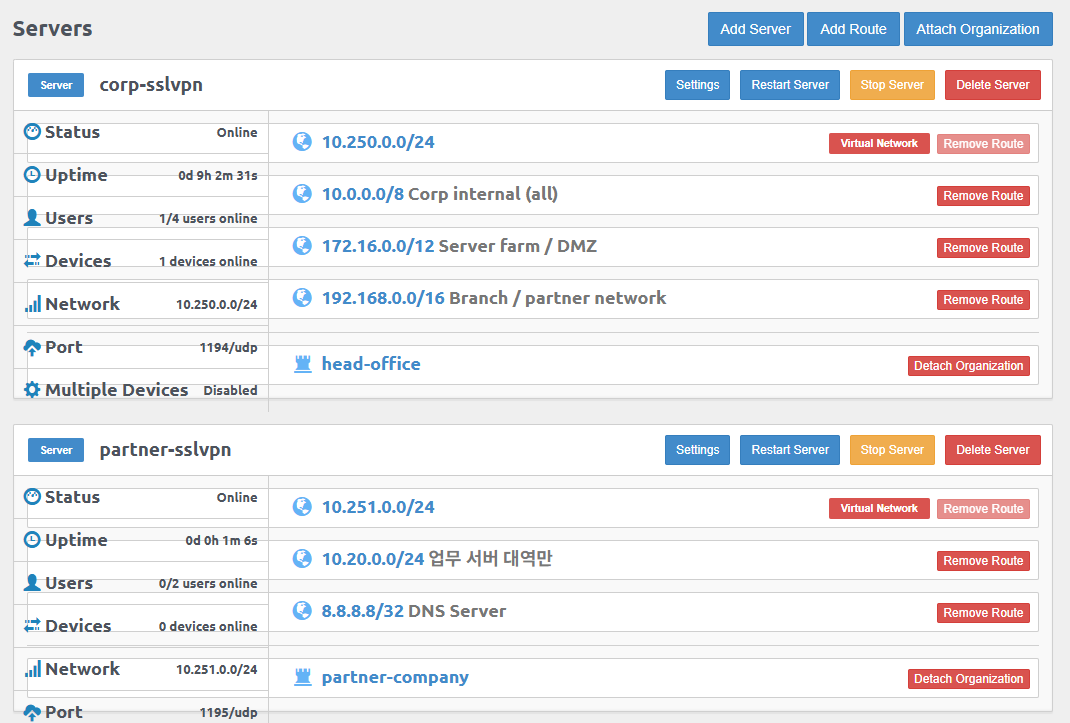The image size is (1070, 723).
Task: Click the globe icon beside 10.20.0.0/24 route
Action: [302, 558]
